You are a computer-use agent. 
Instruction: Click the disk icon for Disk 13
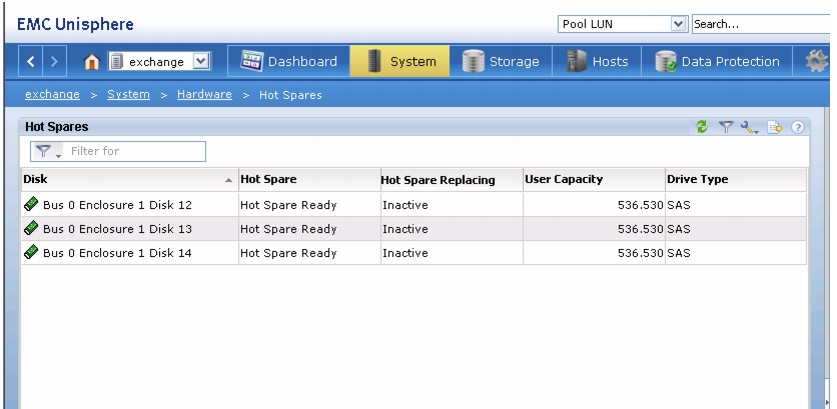coord(31,228)
